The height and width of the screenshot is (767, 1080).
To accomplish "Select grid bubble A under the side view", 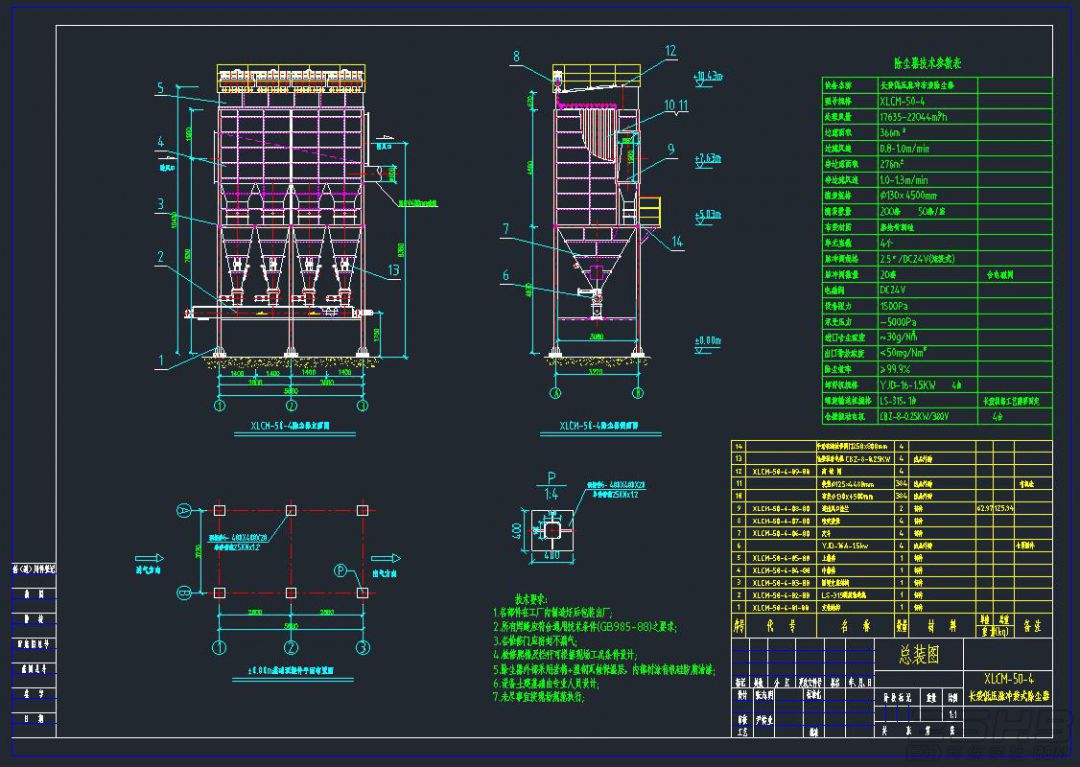I will (556, 393).
